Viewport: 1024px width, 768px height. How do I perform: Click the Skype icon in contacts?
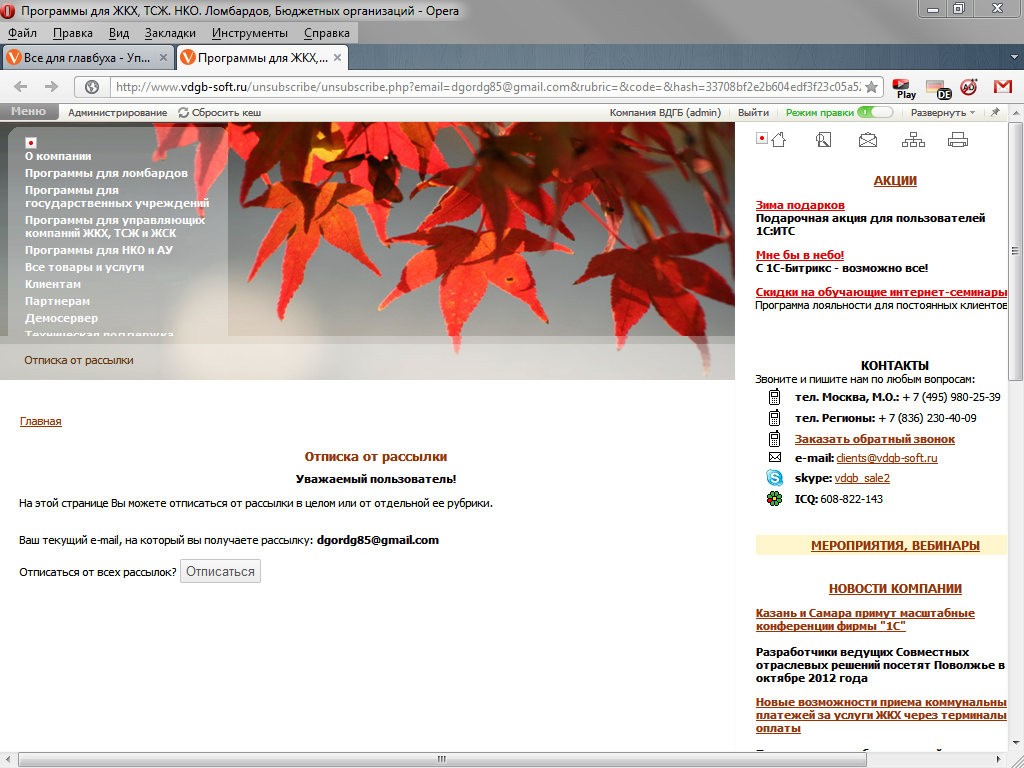[775, 477]
